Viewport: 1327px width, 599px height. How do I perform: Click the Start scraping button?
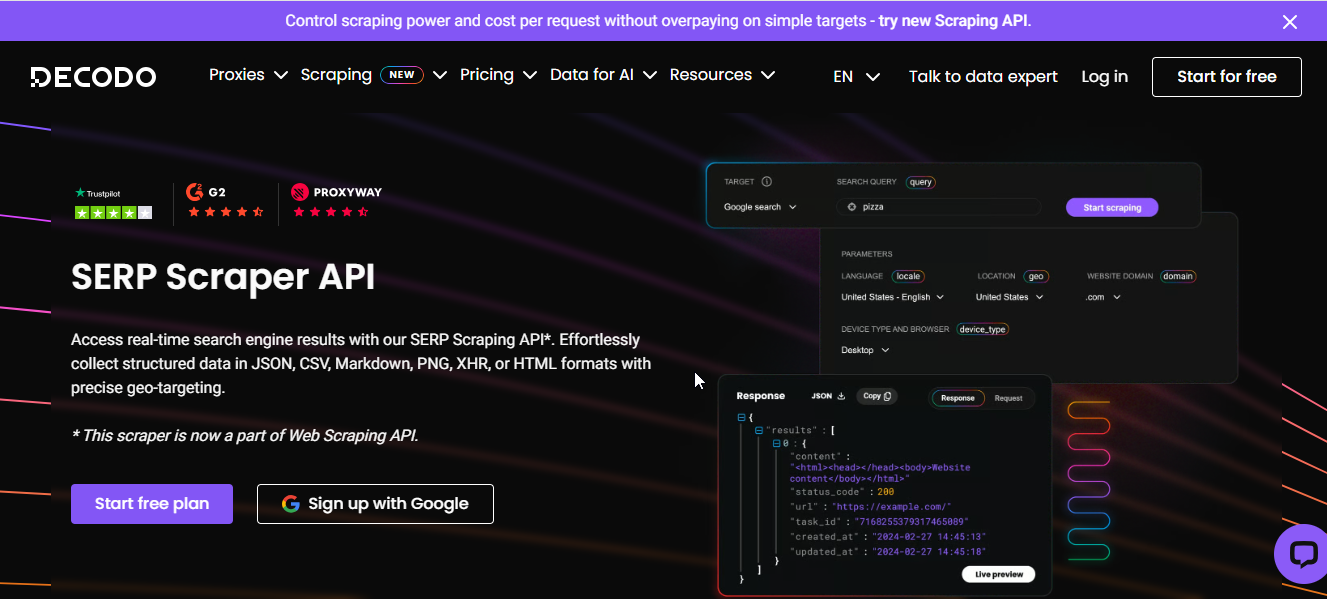coord(1111,207)
